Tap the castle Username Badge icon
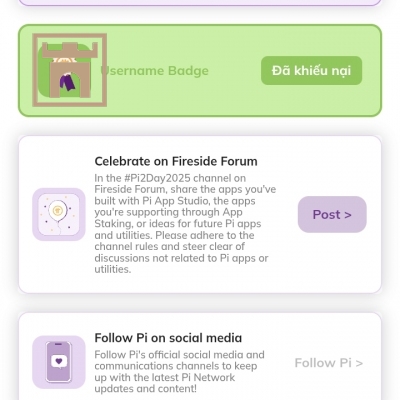The height and width of the screenshot is (400, 400). click(x=69, y=70)
